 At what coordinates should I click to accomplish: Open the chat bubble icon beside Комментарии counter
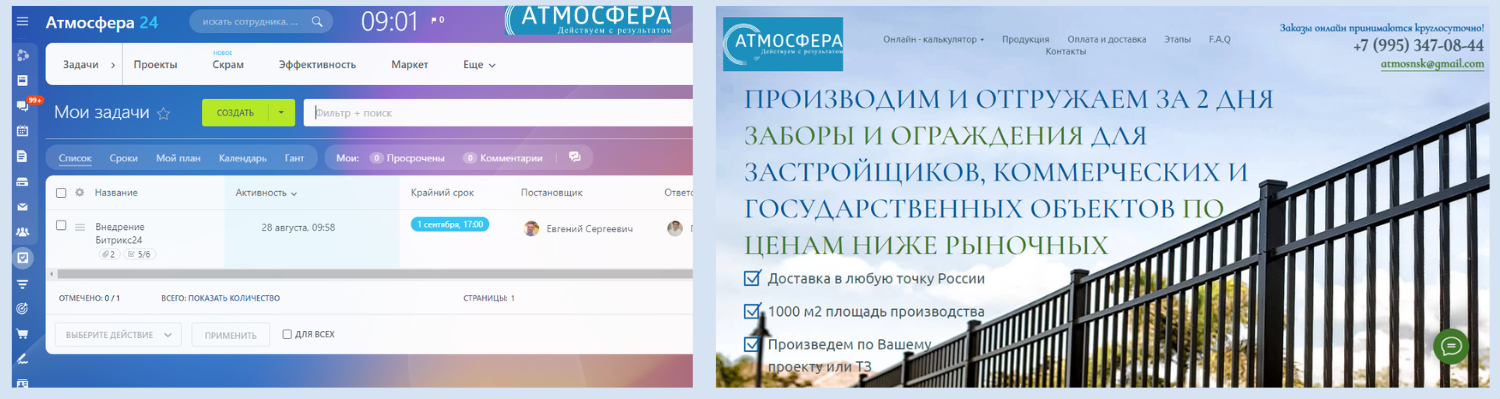pos(574,157)
